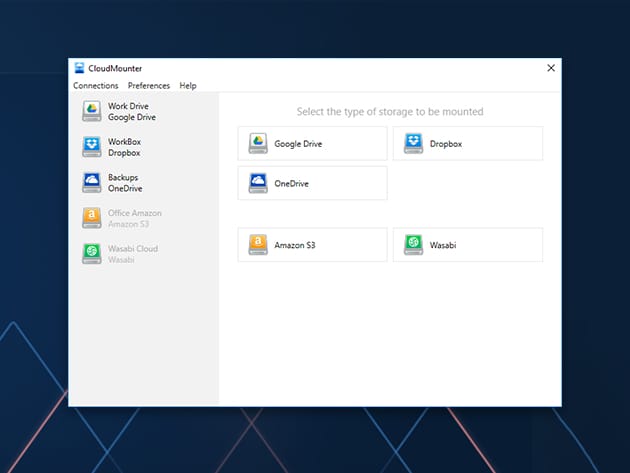The height and width of the screenshot is (473, 630).
Task: Choose Wasabi as storage type to mount
Action: [x=467, y=244]
